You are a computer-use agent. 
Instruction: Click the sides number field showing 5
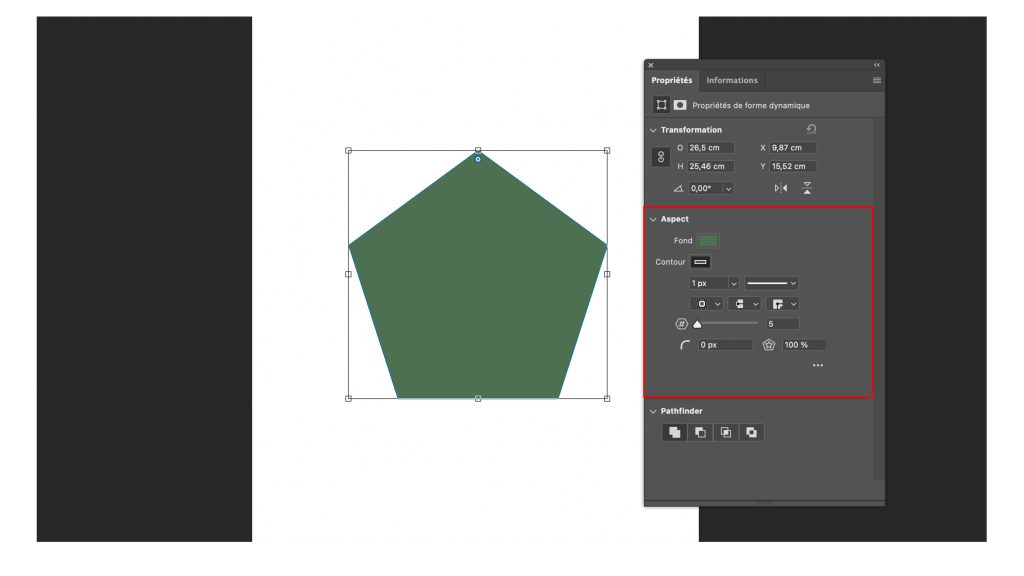tap(782, 324)
